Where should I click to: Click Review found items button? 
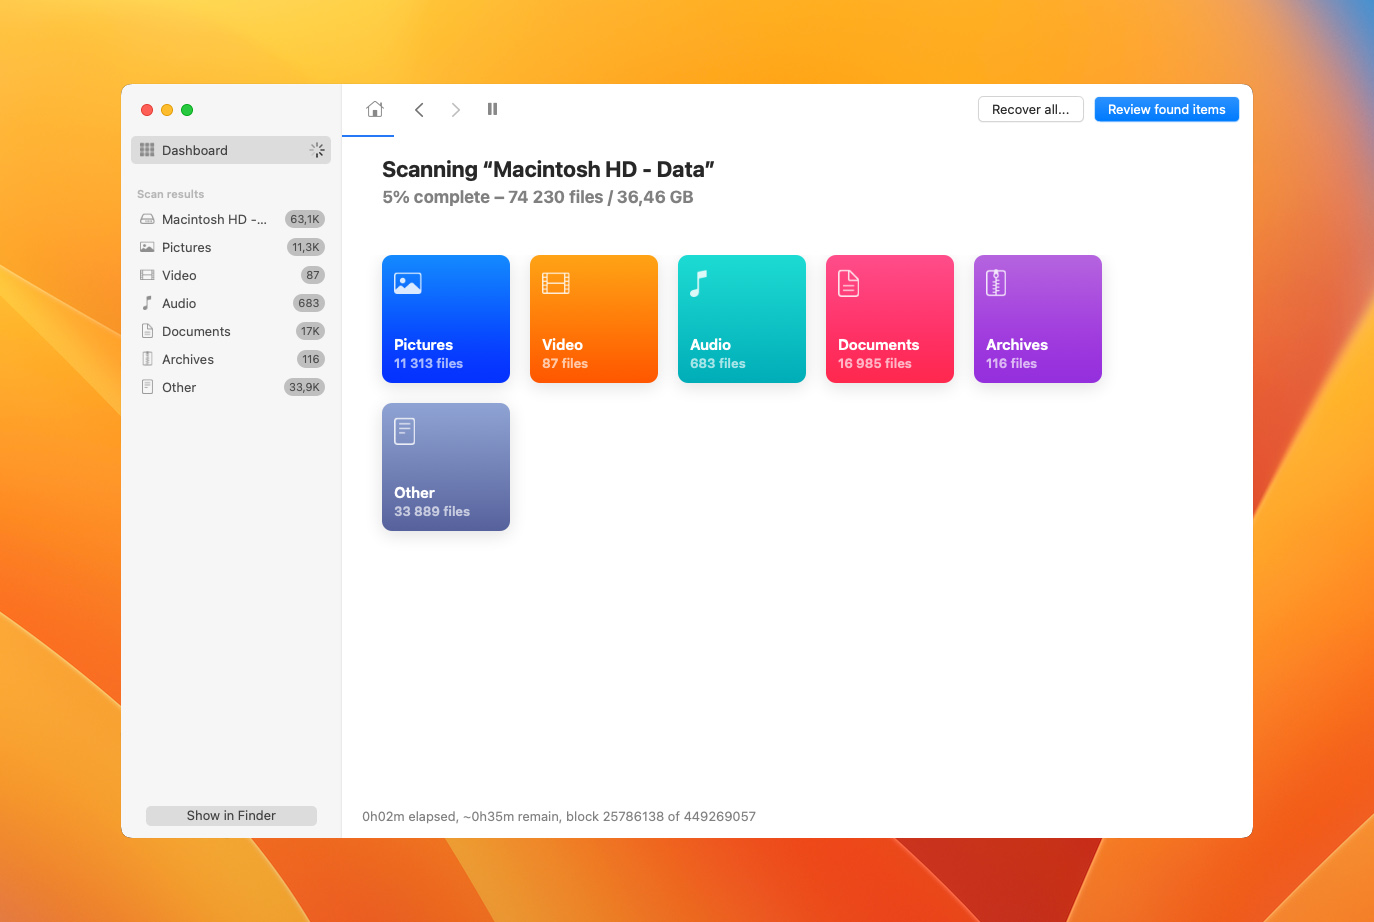tap(1166, 110)
